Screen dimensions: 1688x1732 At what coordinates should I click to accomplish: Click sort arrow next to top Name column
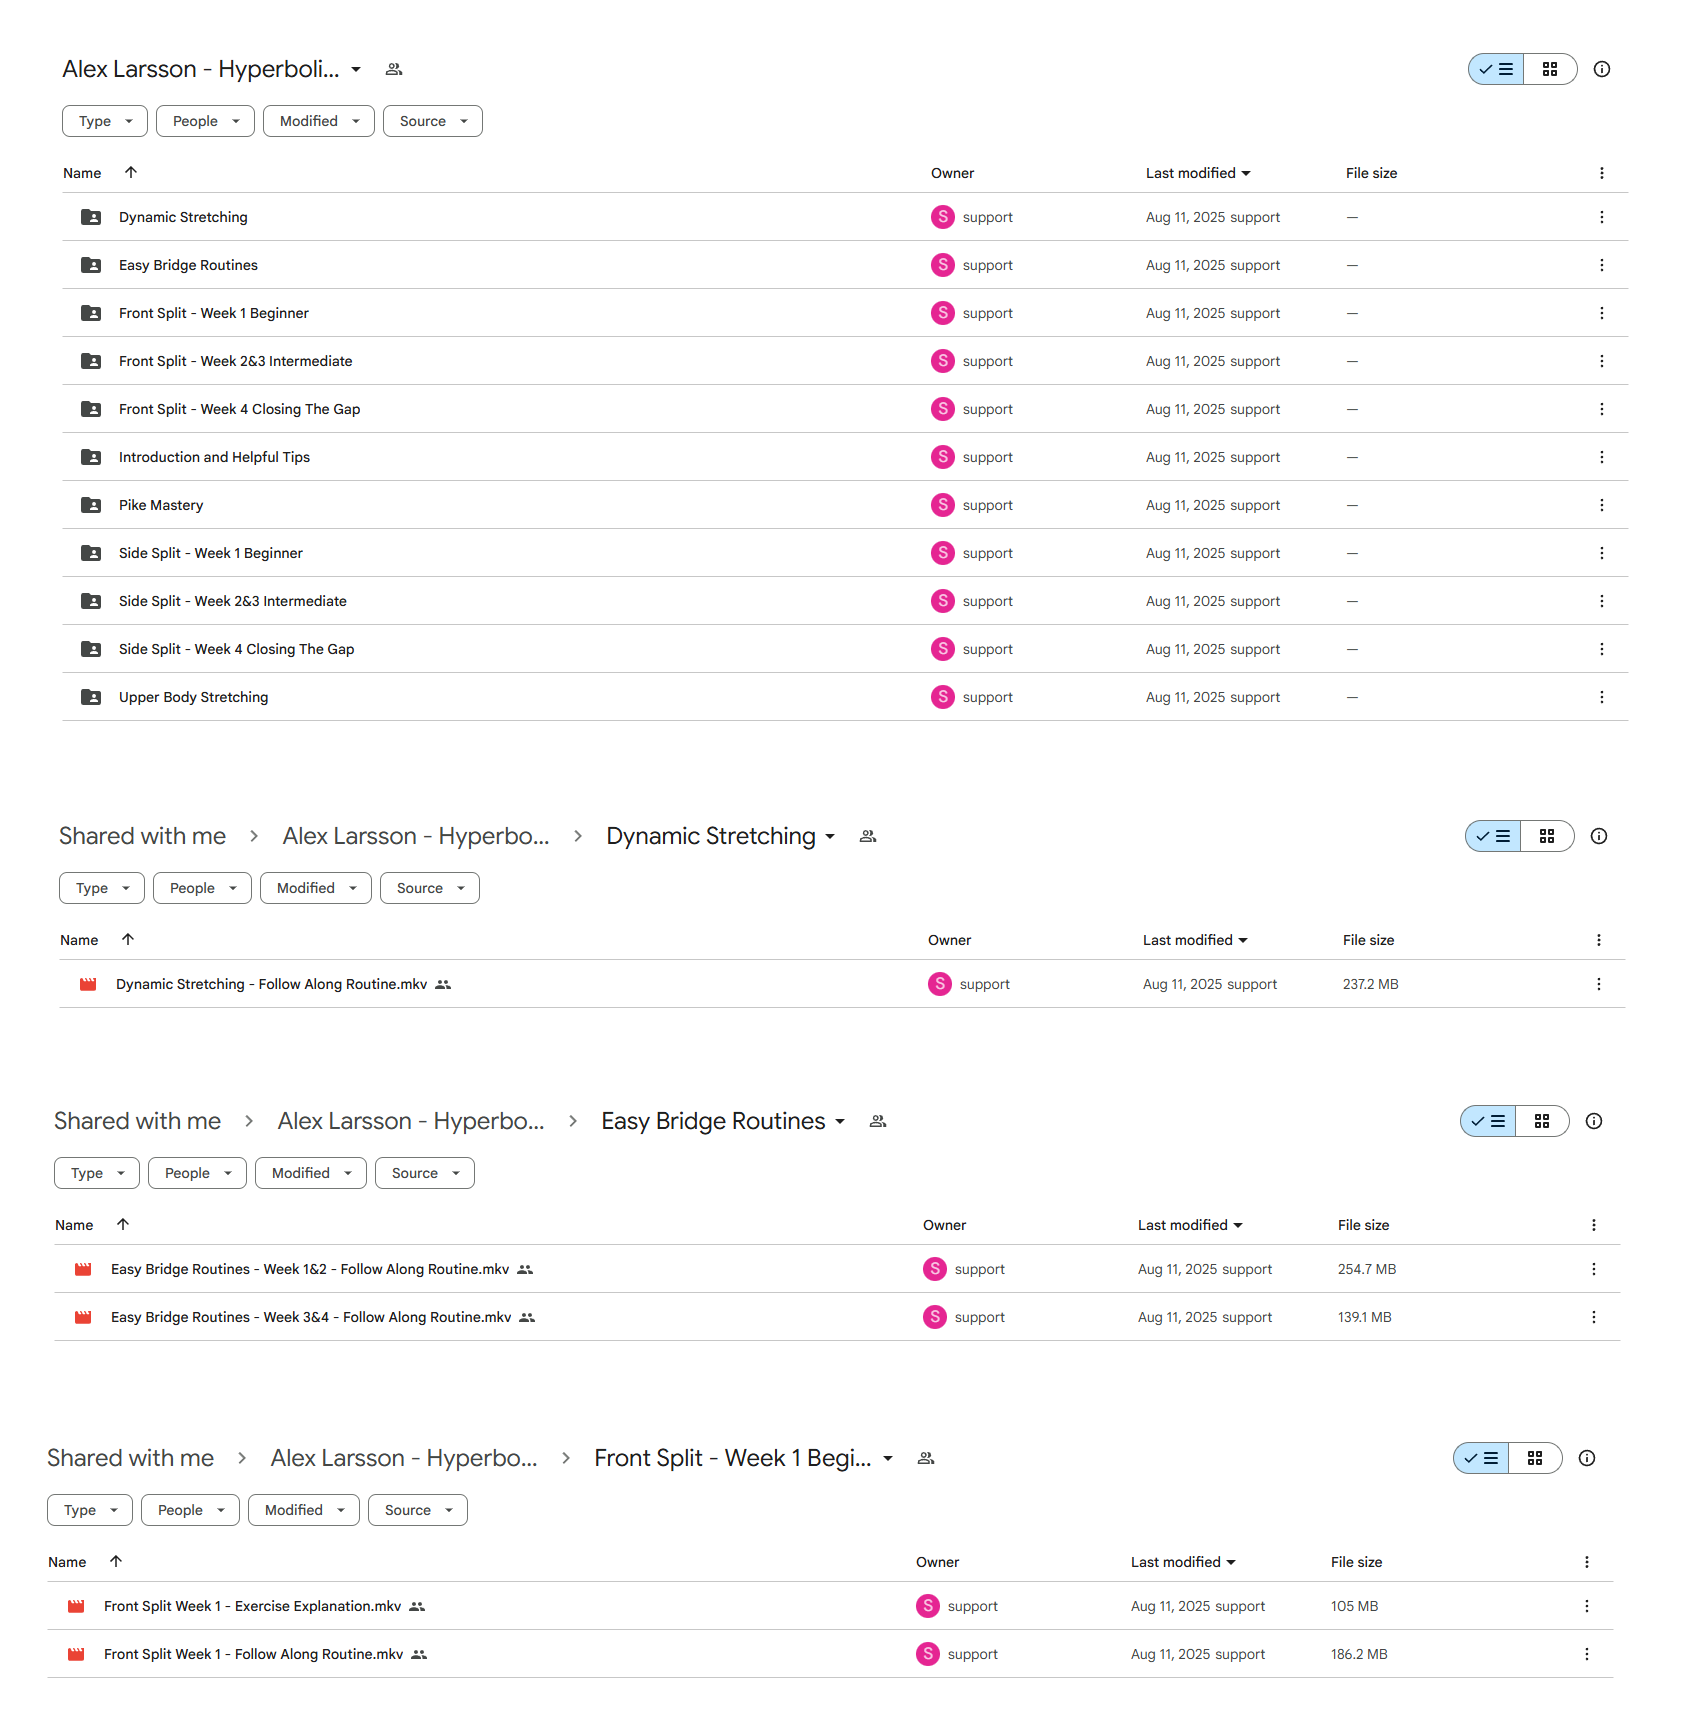pyautogui.click(x=131, y=172)
